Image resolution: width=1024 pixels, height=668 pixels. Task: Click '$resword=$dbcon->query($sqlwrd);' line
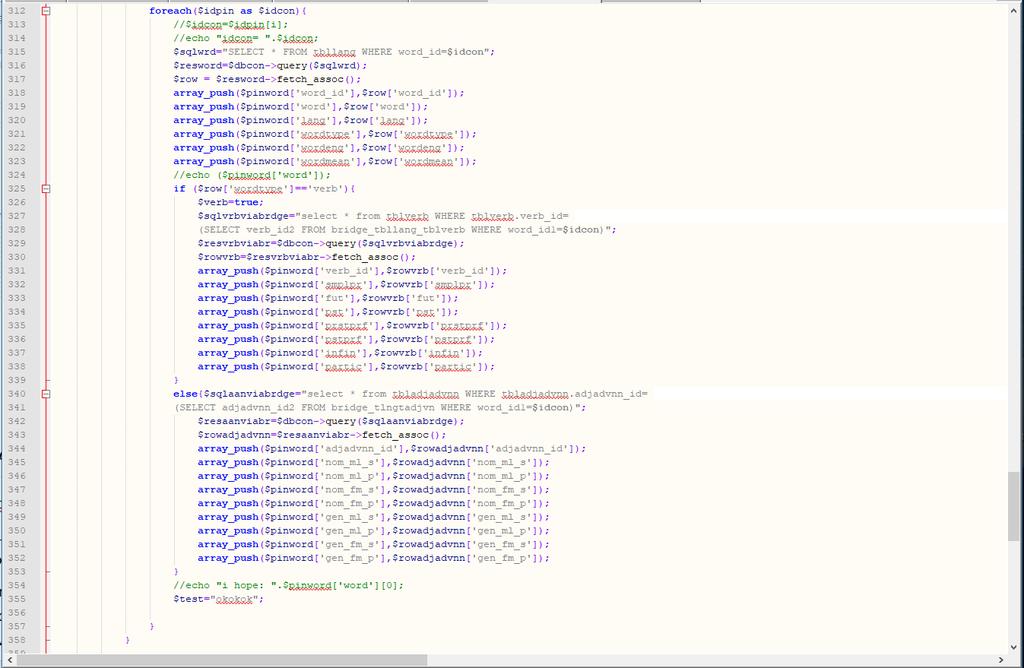pyautogui.click(x=270, y=66)
